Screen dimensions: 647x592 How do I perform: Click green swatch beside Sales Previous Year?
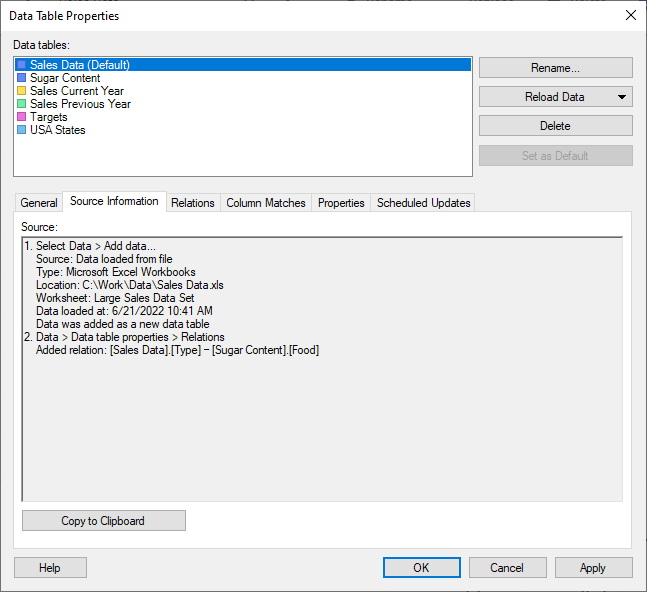coord(21,104)
